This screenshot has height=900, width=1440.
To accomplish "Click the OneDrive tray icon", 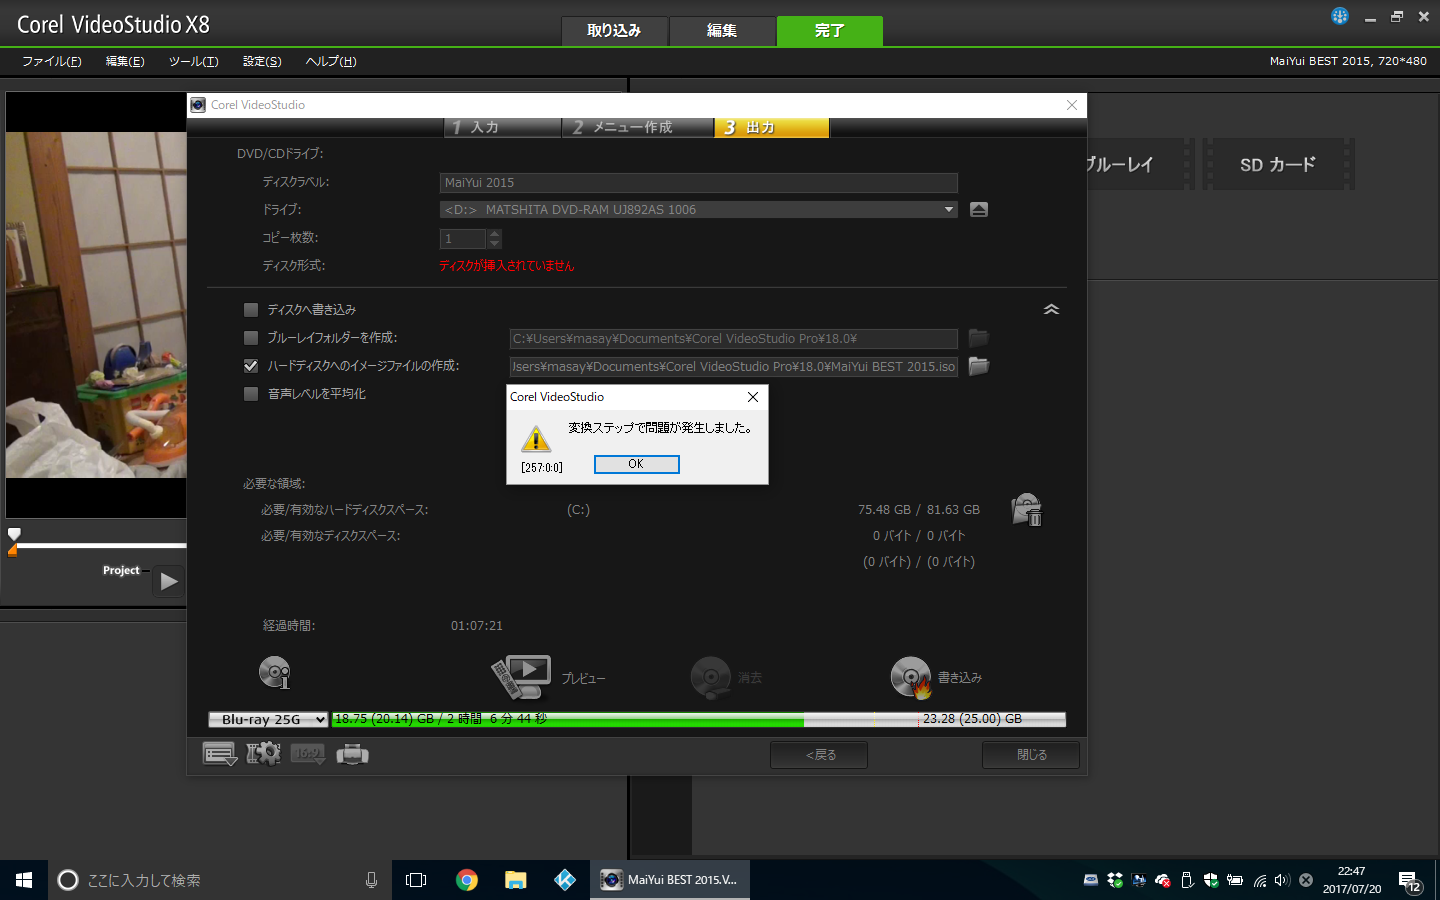I will click(1163, 880).
